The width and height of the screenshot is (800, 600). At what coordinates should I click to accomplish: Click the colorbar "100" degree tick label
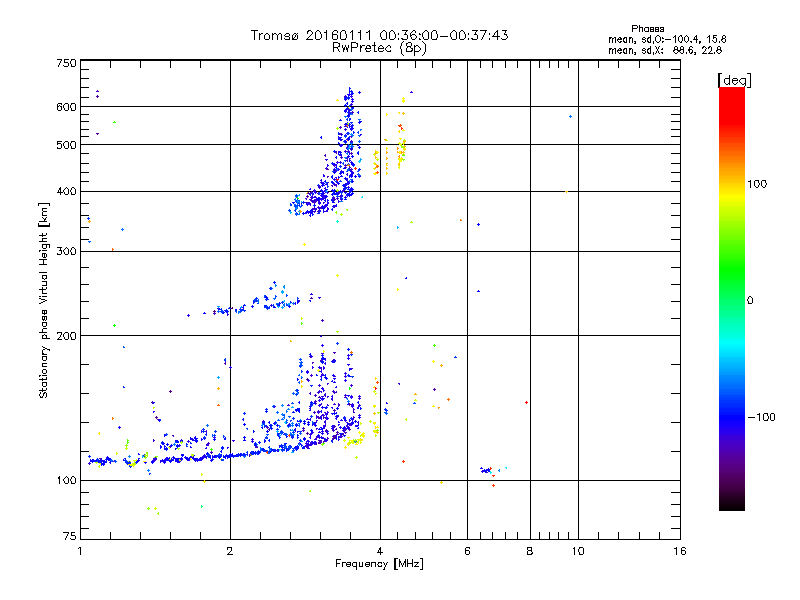tap(757, 184)
